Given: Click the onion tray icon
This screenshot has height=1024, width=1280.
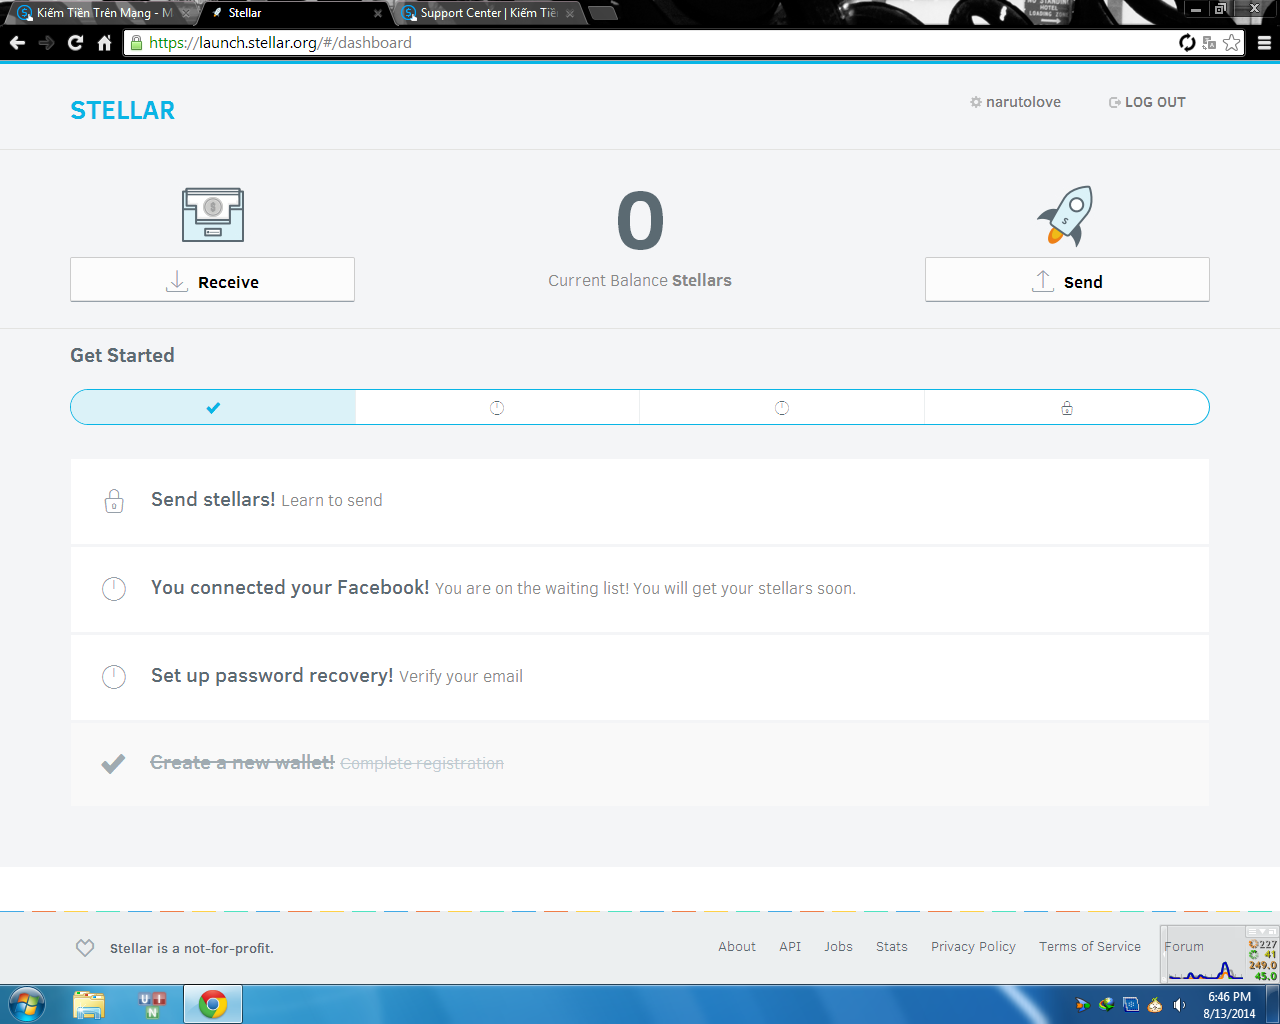Looking at the screenshot, I should [1155, 1005].
